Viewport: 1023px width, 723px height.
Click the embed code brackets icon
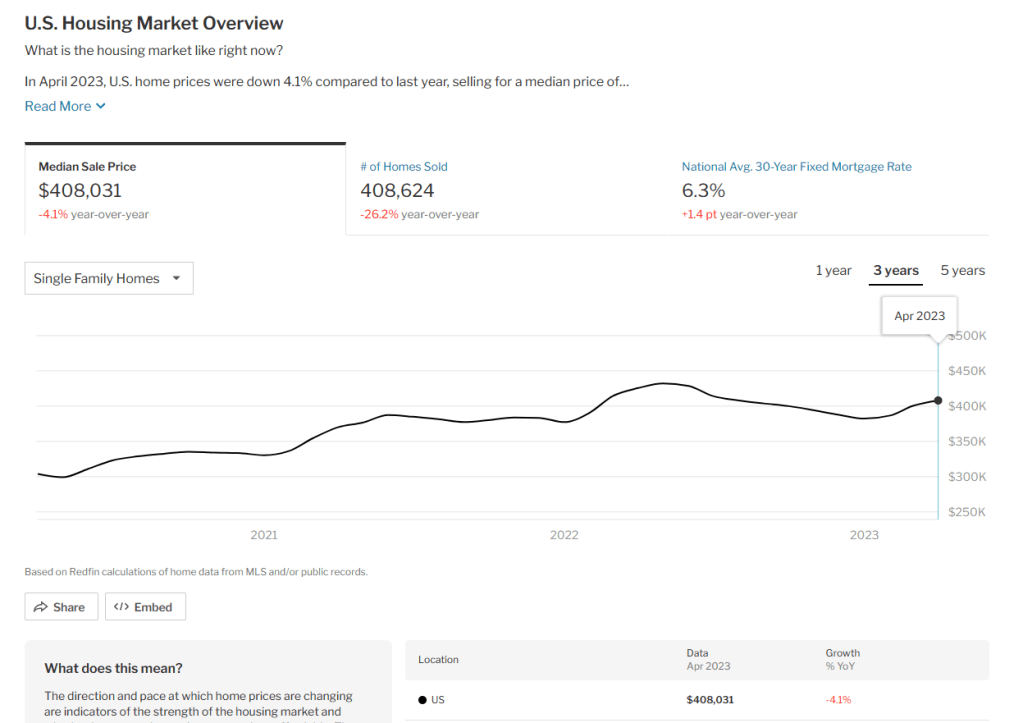[121, 607]
